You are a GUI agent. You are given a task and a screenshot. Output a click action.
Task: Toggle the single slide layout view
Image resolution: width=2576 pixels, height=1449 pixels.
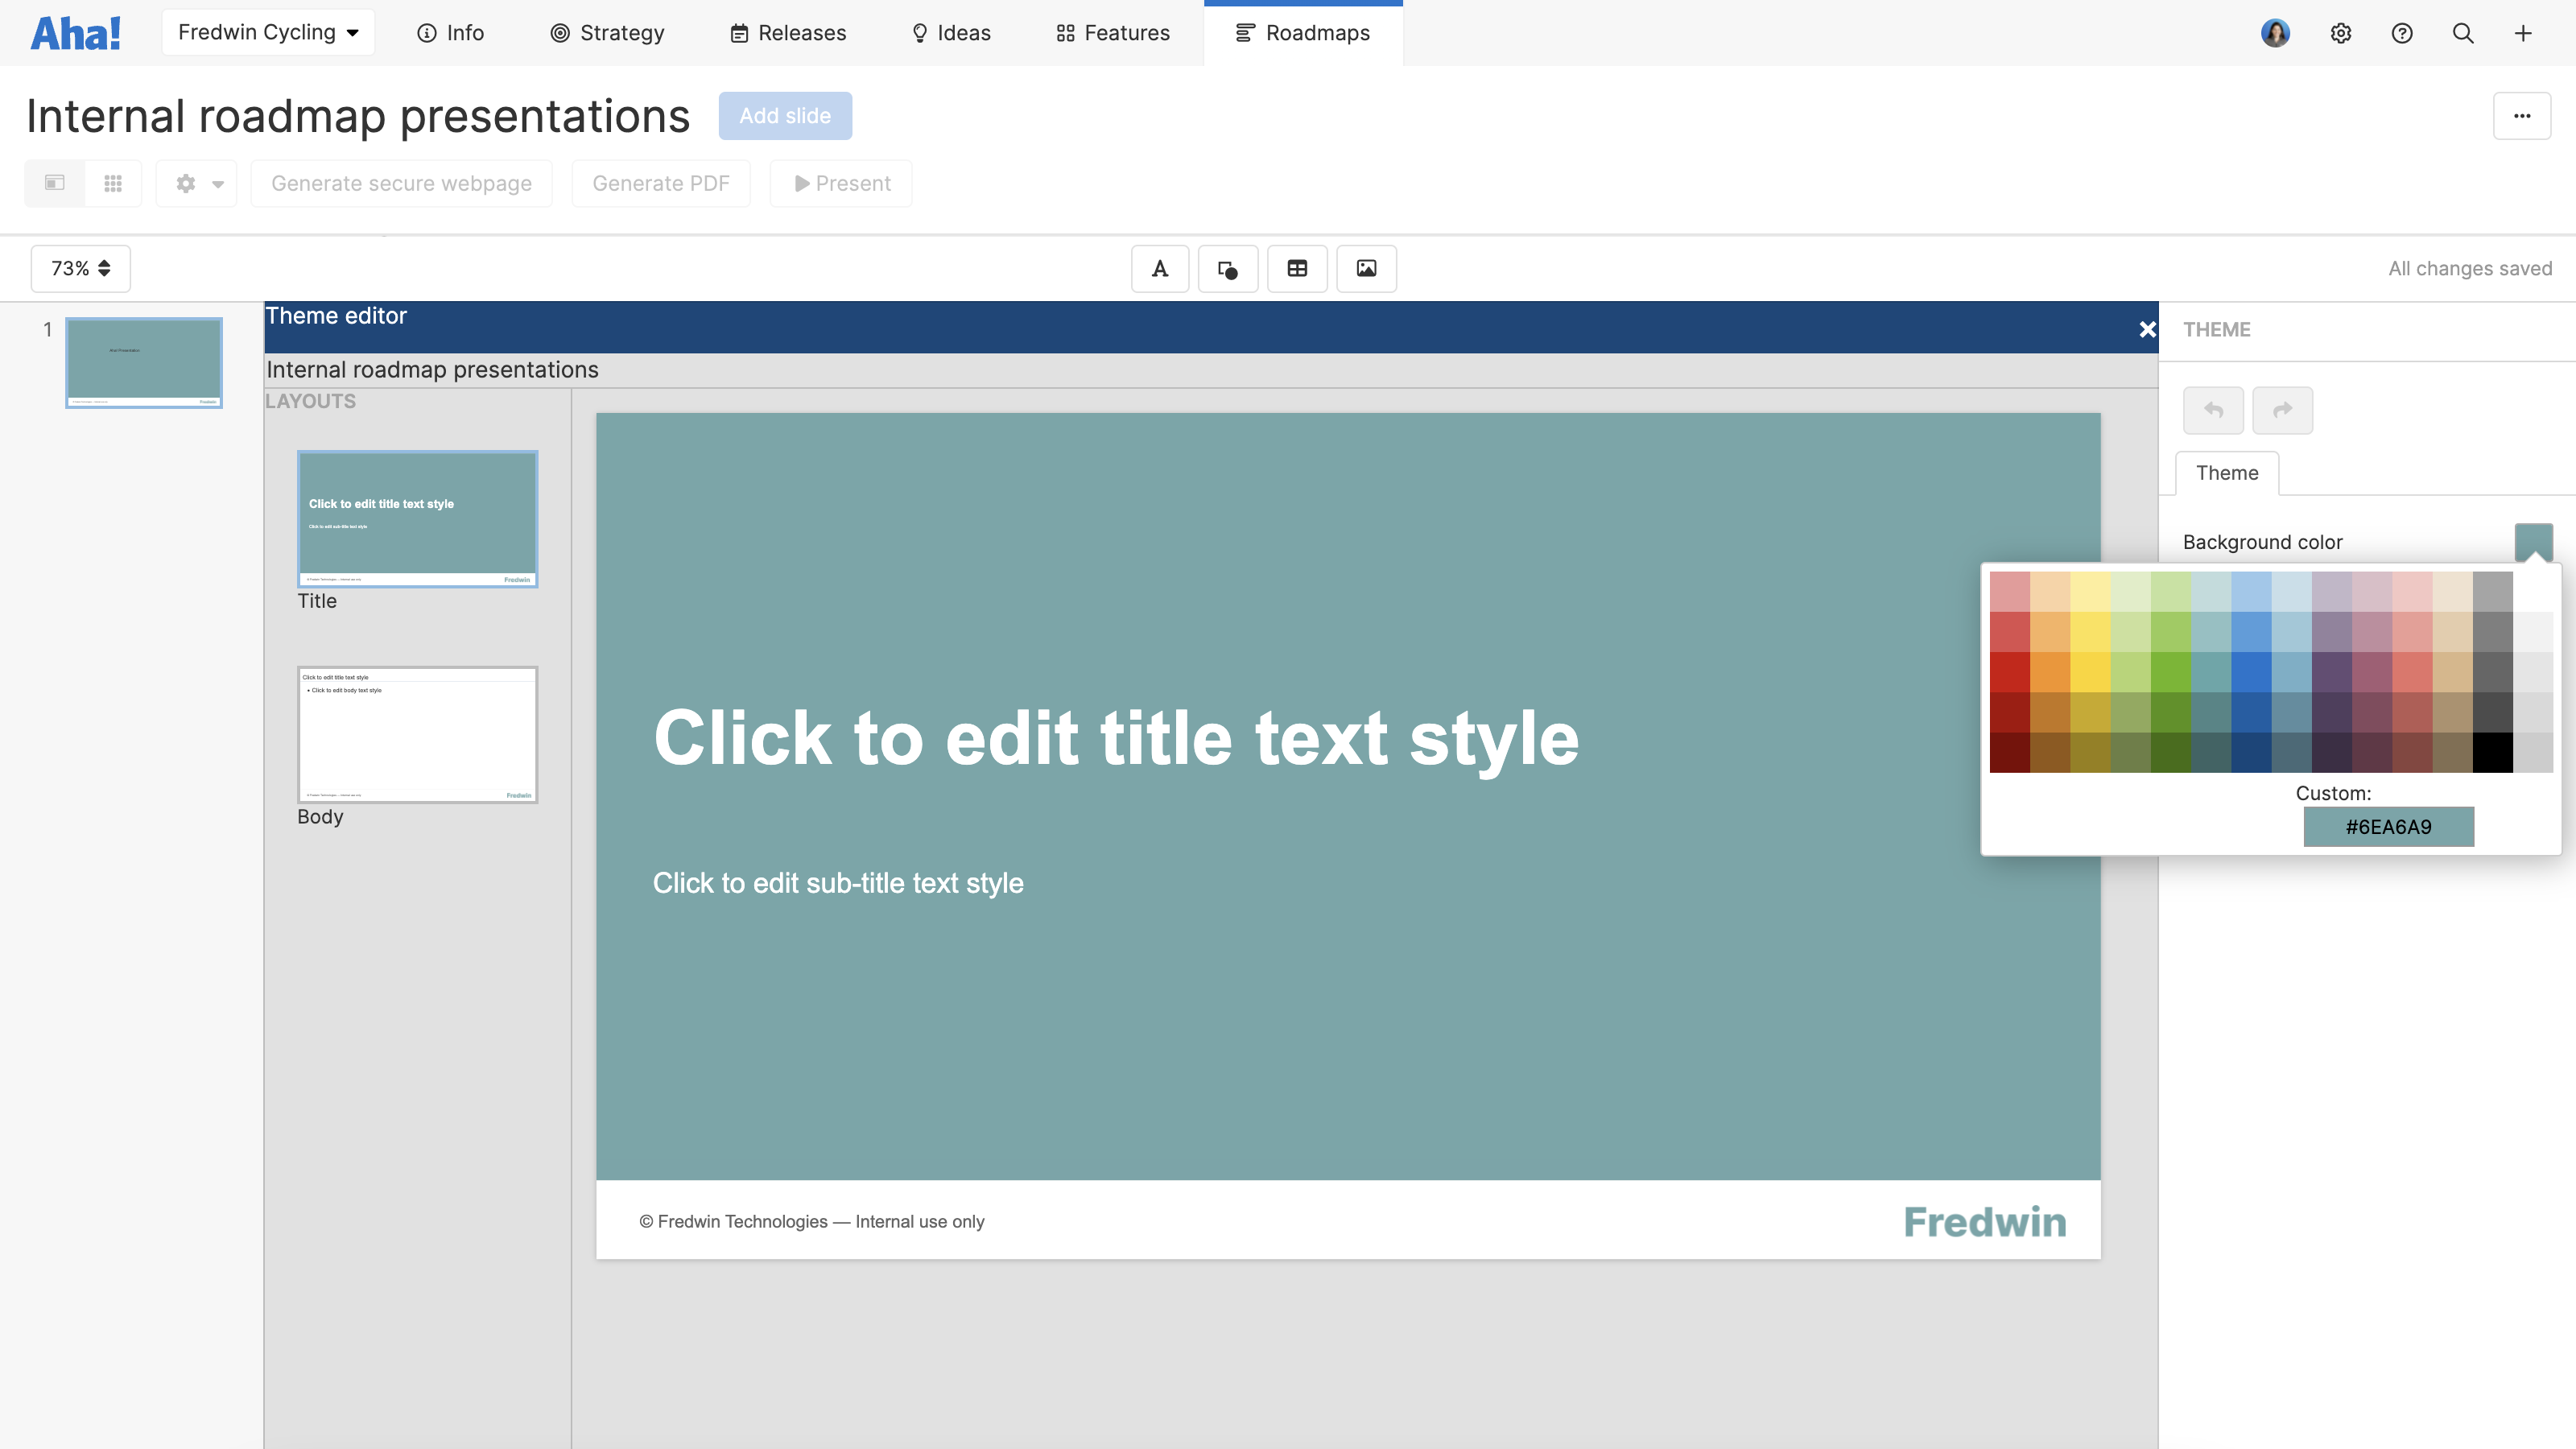(x=55, y=182)
